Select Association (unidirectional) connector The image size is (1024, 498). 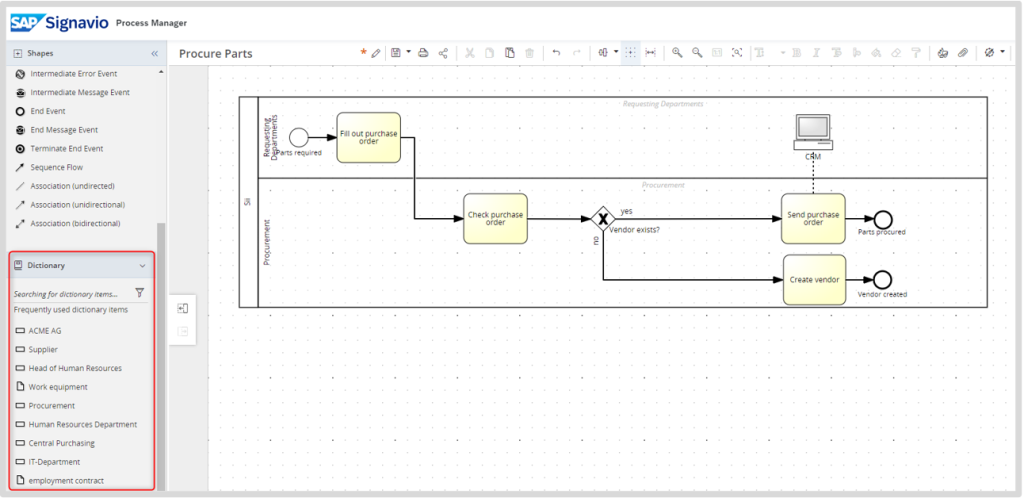pyautogui.click(x=70, y=205)
